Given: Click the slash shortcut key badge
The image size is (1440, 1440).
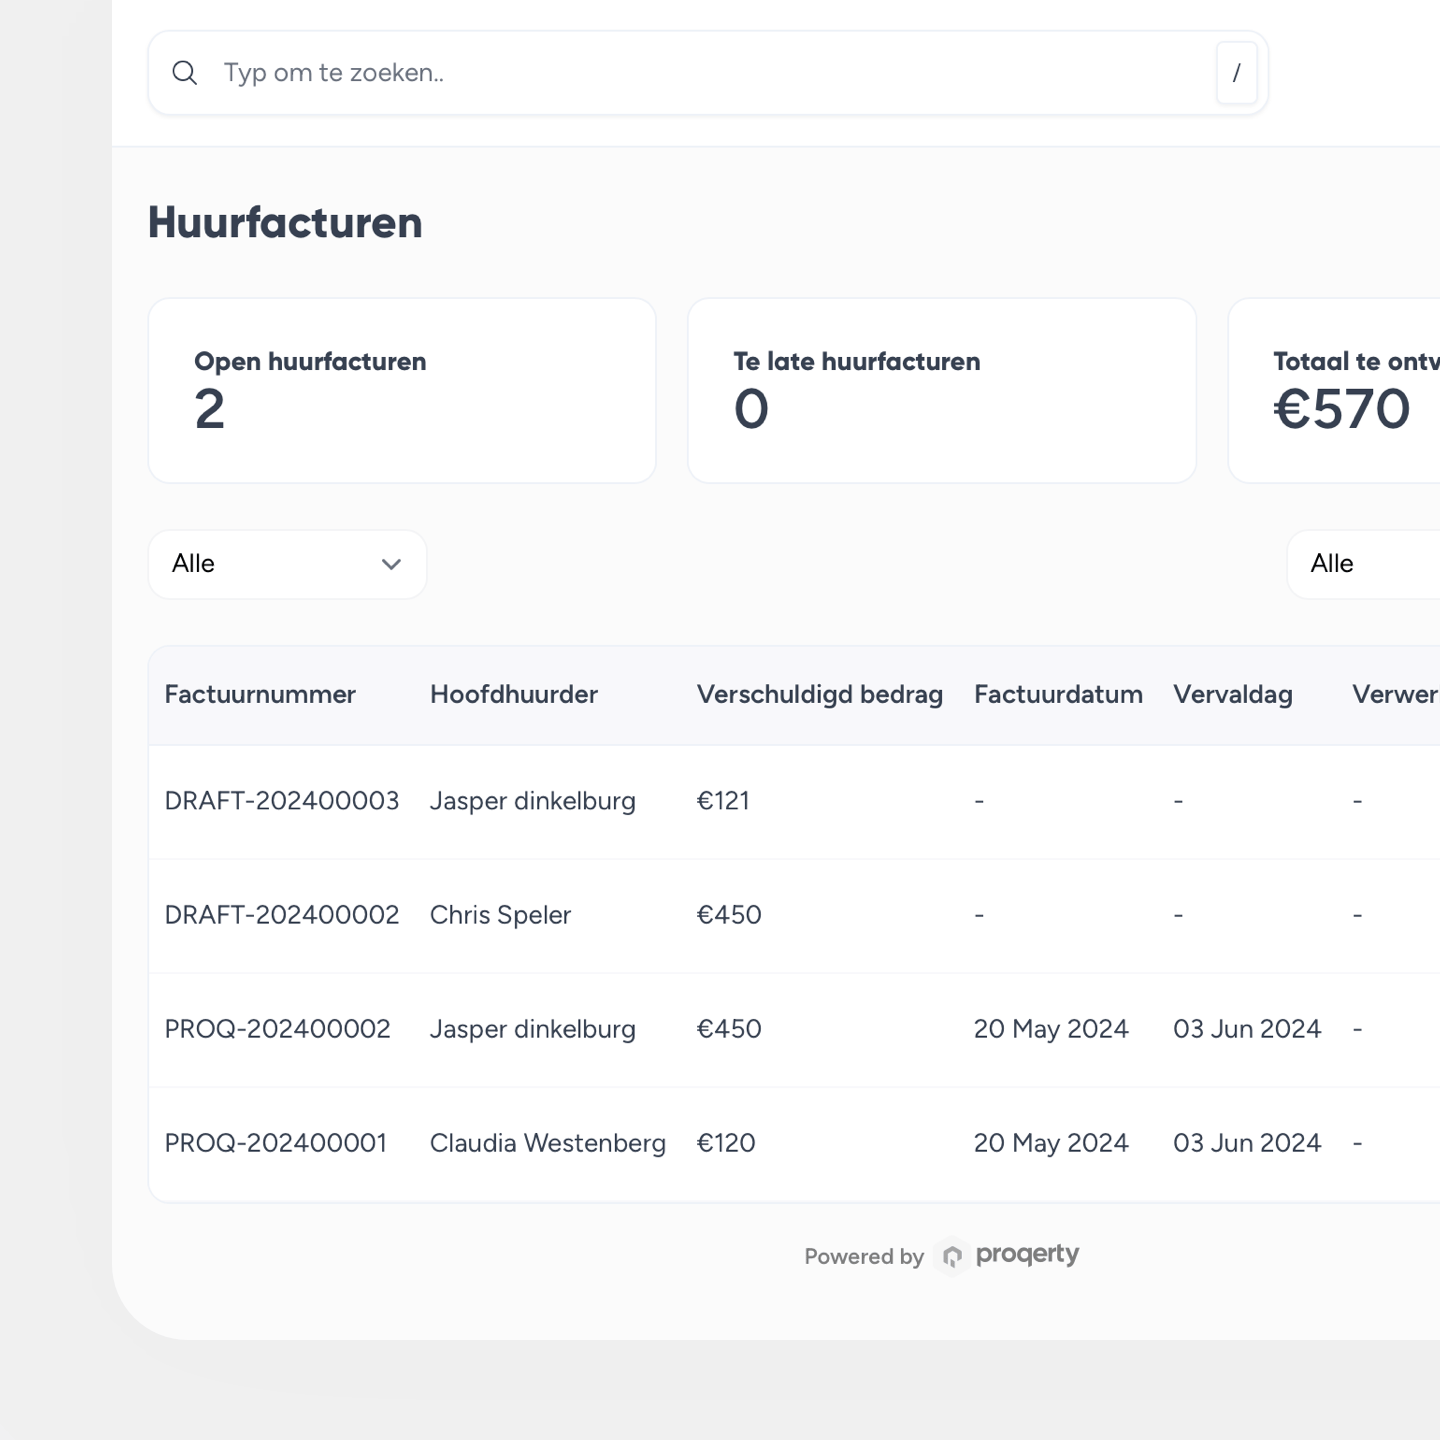Looking at the screenshot, I should pyautogui.click(x=1236, y=73).
